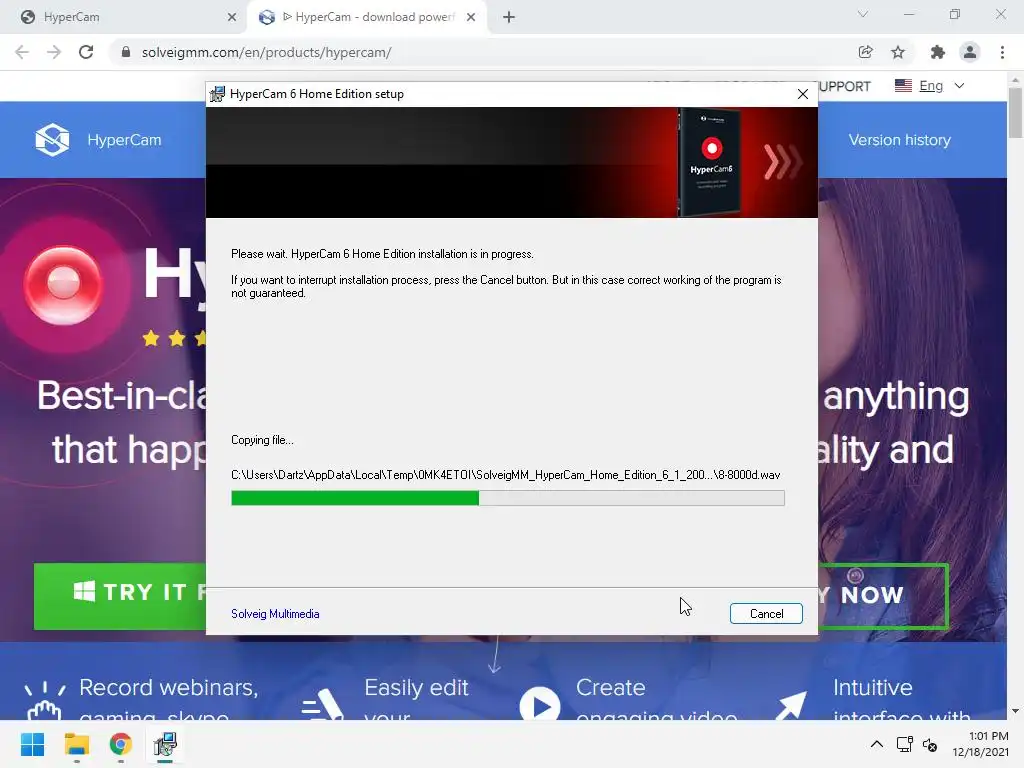Image resolution: width=1024 pixels, height=768 pixels.
Task: Open the clock showing 1:01 PM
Action: 980,744
